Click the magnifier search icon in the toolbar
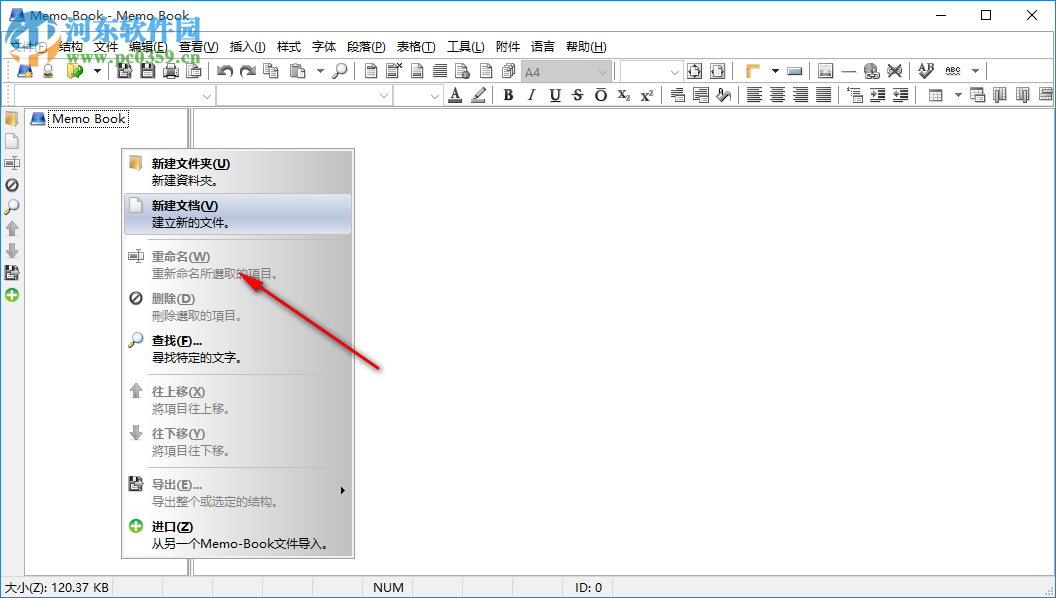The height and width of the screenshot is (598, 1056). click(340, 71)
